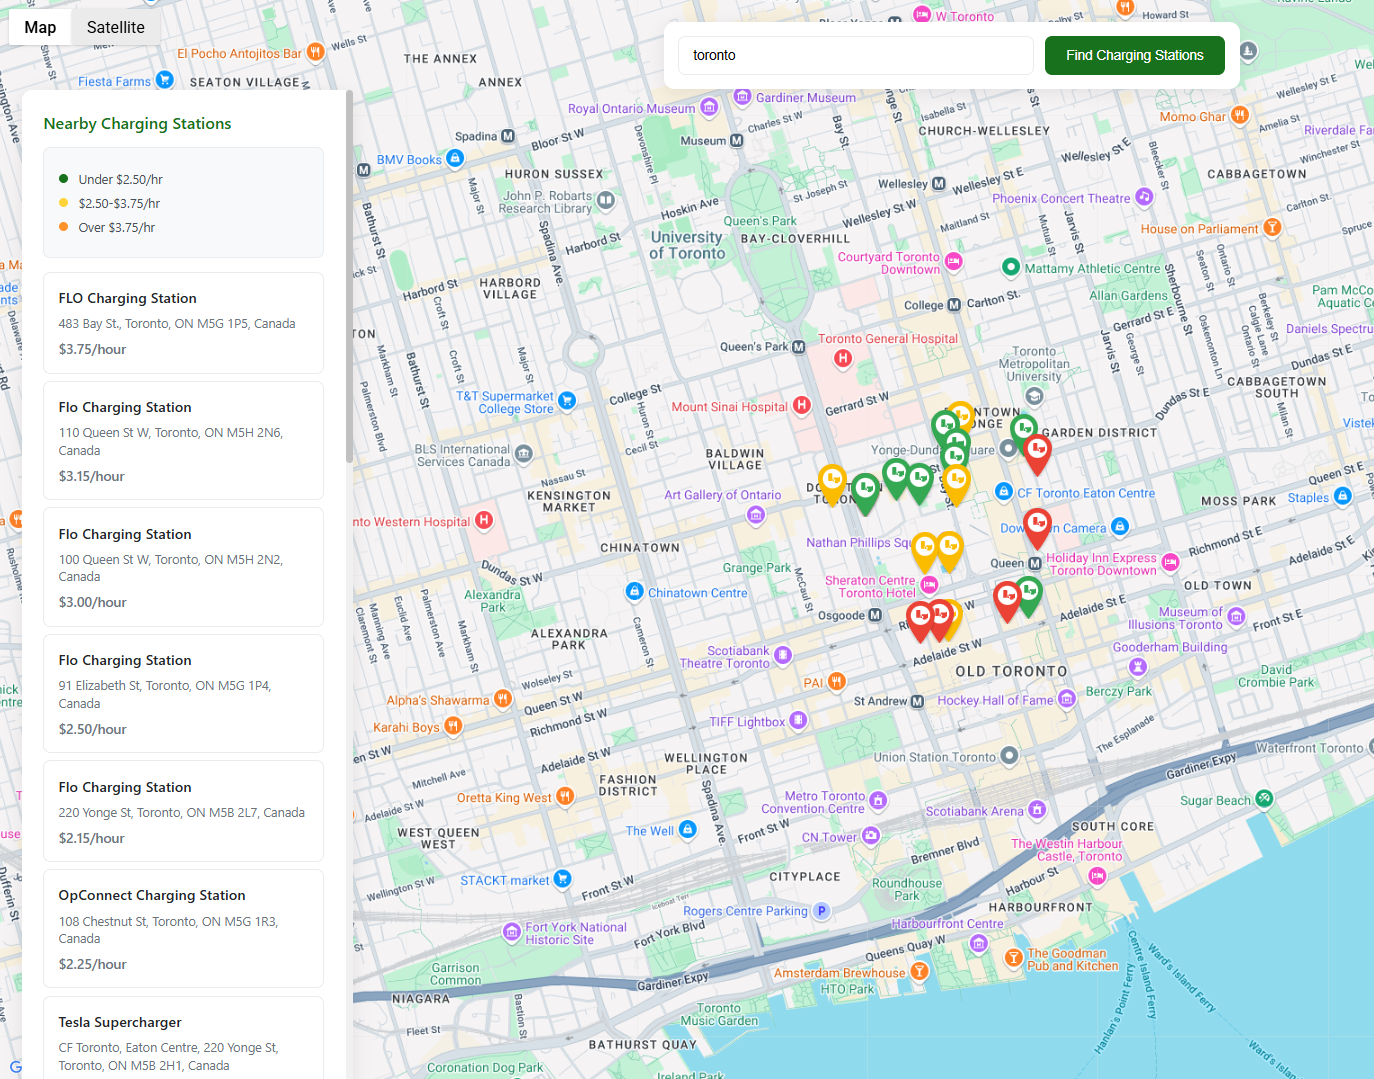Click the green Under $2.50/hr legend dot
Viewport: 1374px width, 1079px height.
[64, 179]
